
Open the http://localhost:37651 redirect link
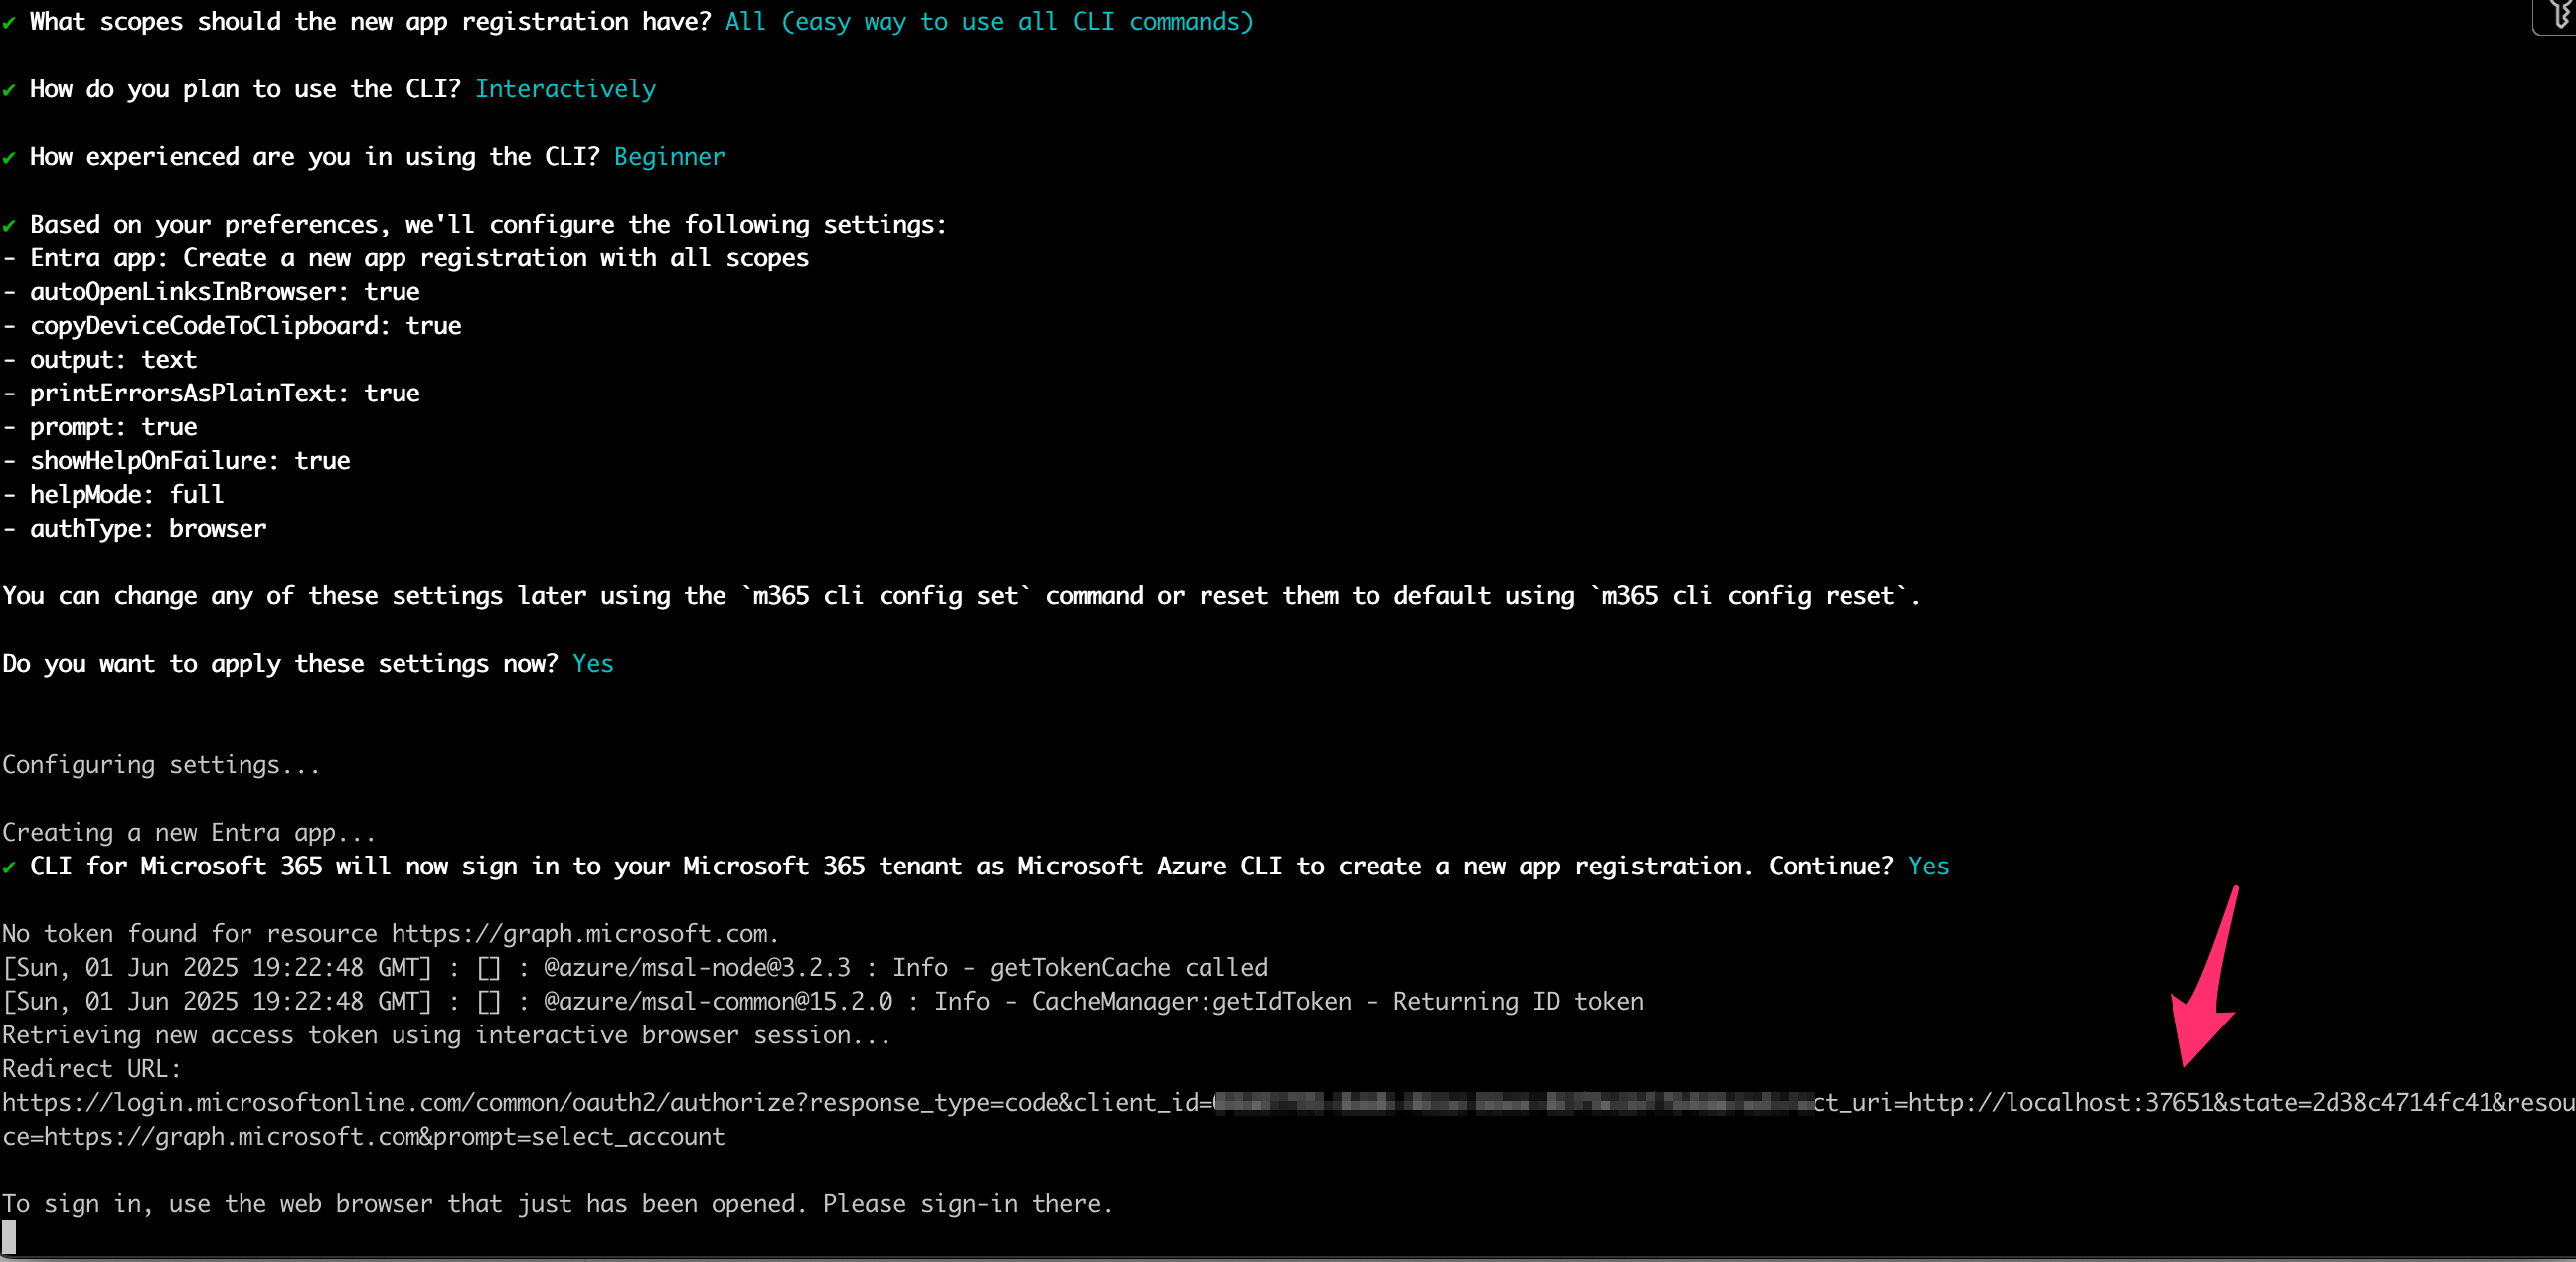(x=2061, y=1103)
